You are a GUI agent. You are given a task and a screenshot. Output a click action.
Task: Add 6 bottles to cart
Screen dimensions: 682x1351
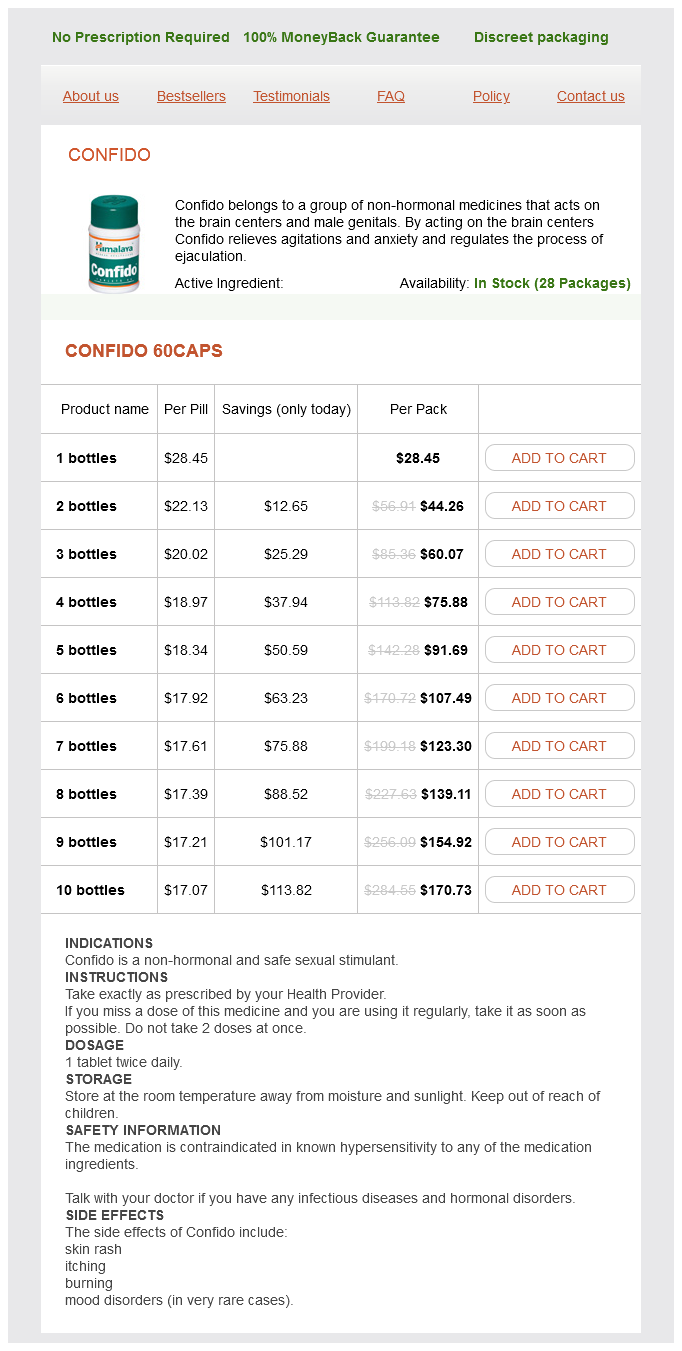tap(559, 698)
